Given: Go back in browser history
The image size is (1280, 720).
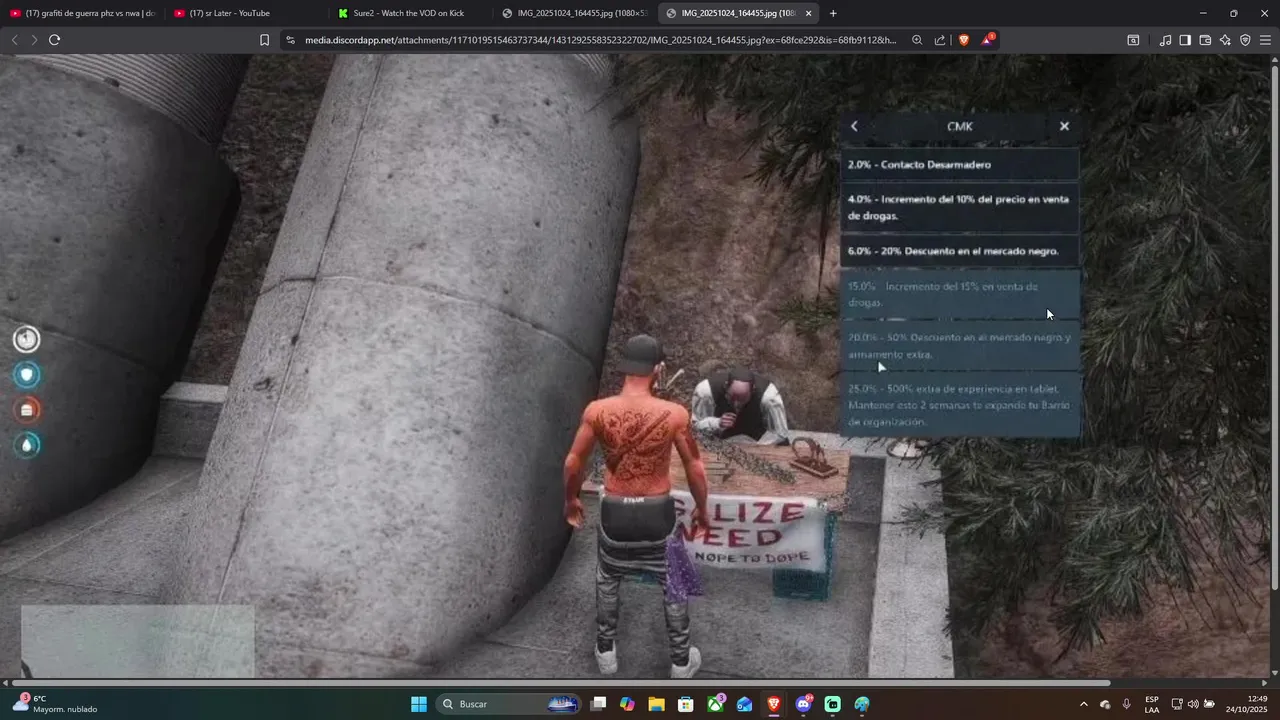Looking at the screenshot, I should [14, 40].
